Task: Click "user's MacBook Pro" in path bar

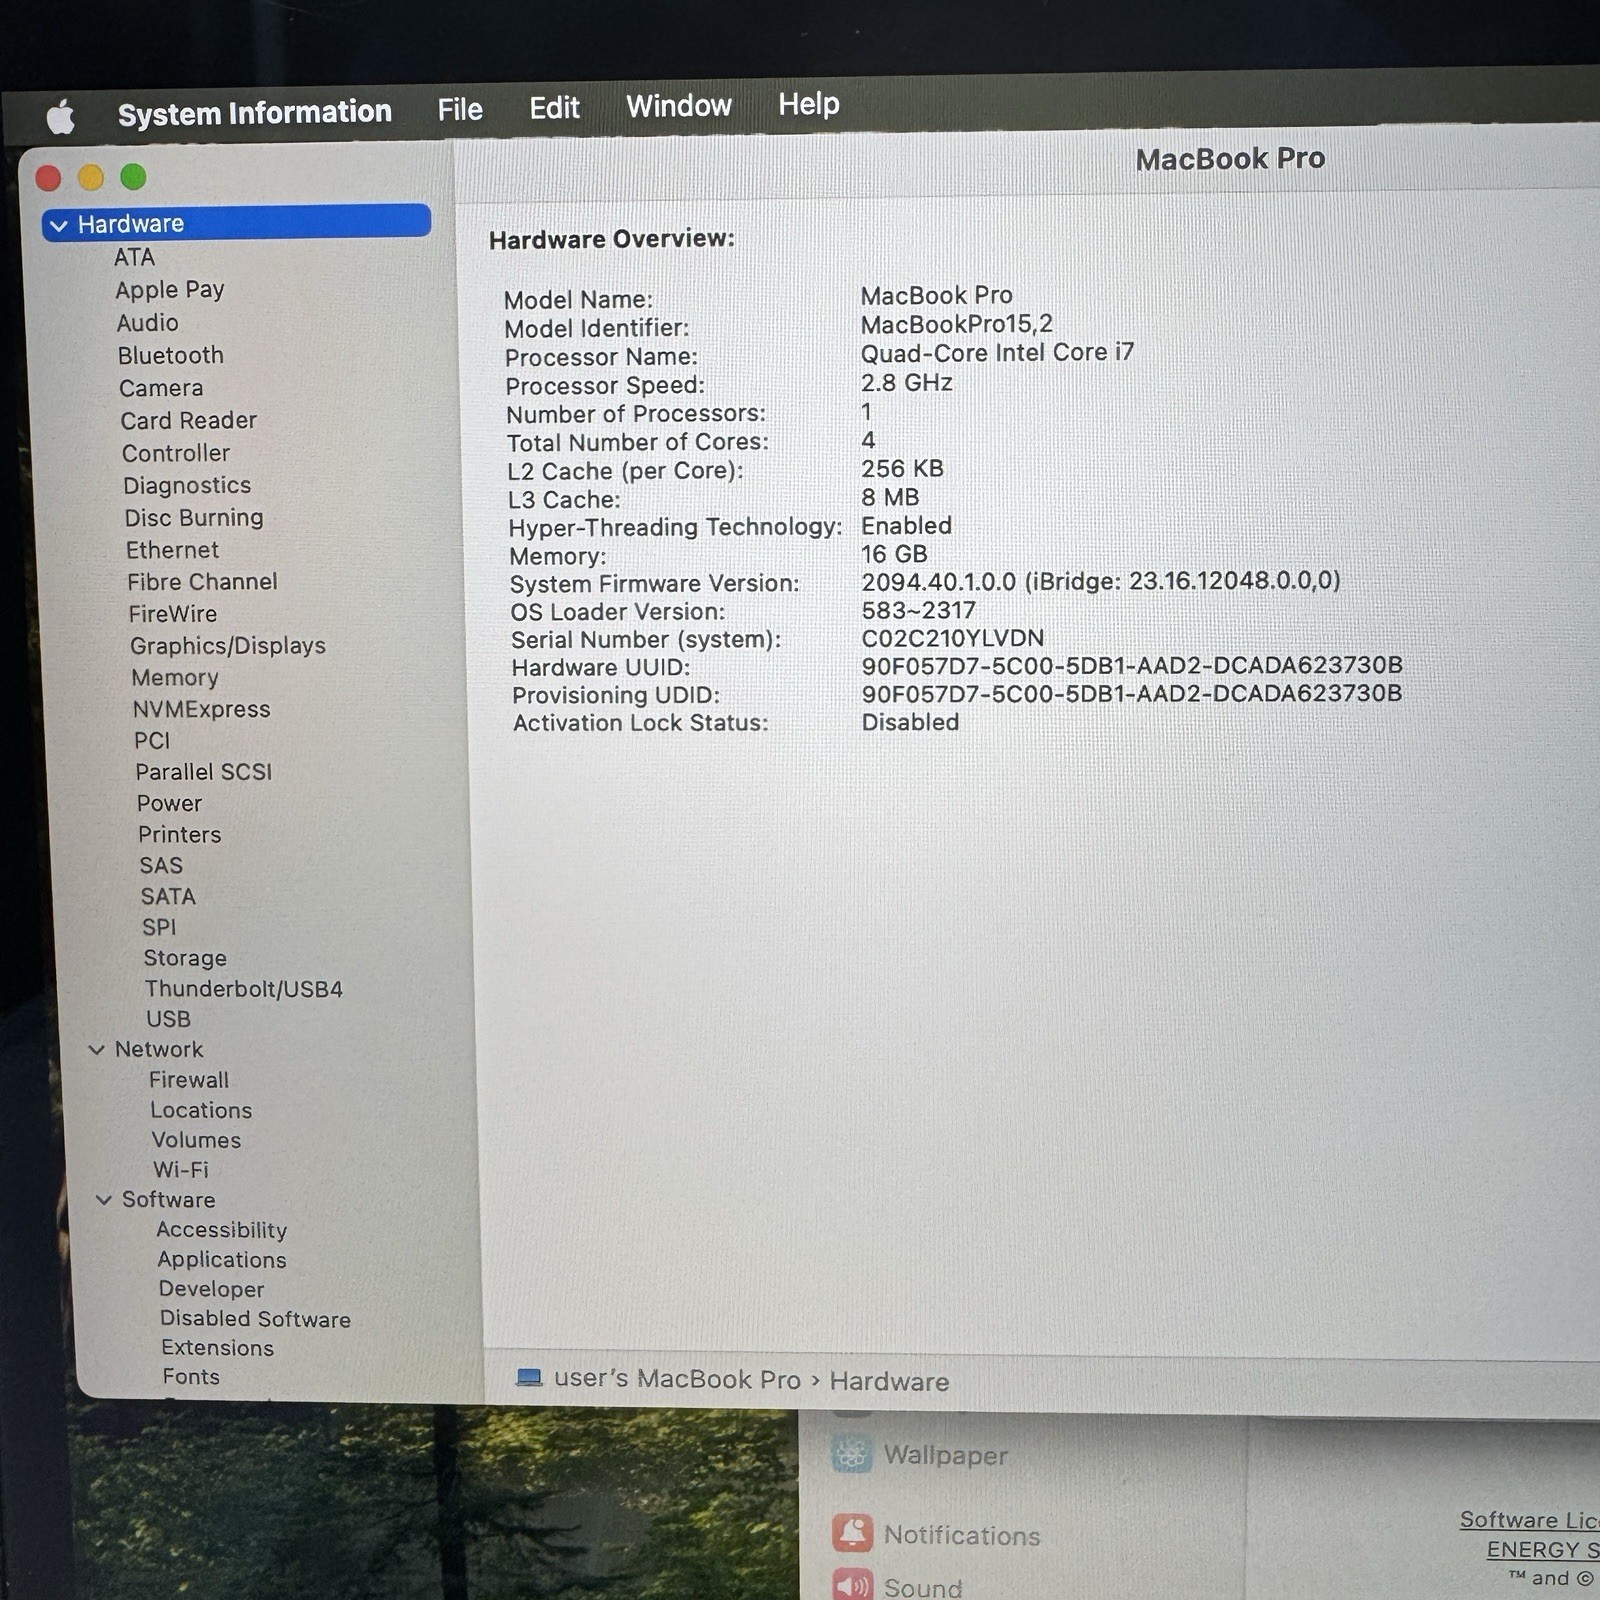Action: click(677, 1379)
